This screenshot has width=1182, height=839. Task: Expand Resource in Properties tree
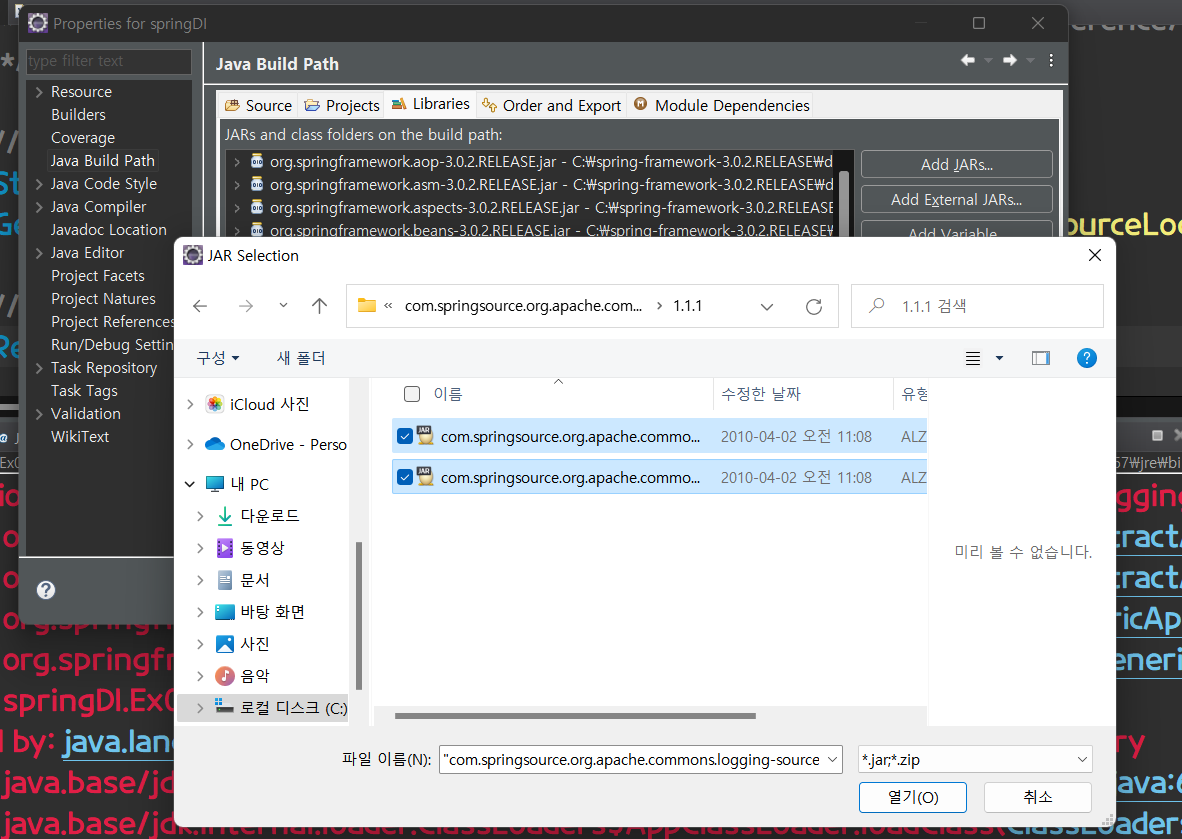[x=39, y=92]
